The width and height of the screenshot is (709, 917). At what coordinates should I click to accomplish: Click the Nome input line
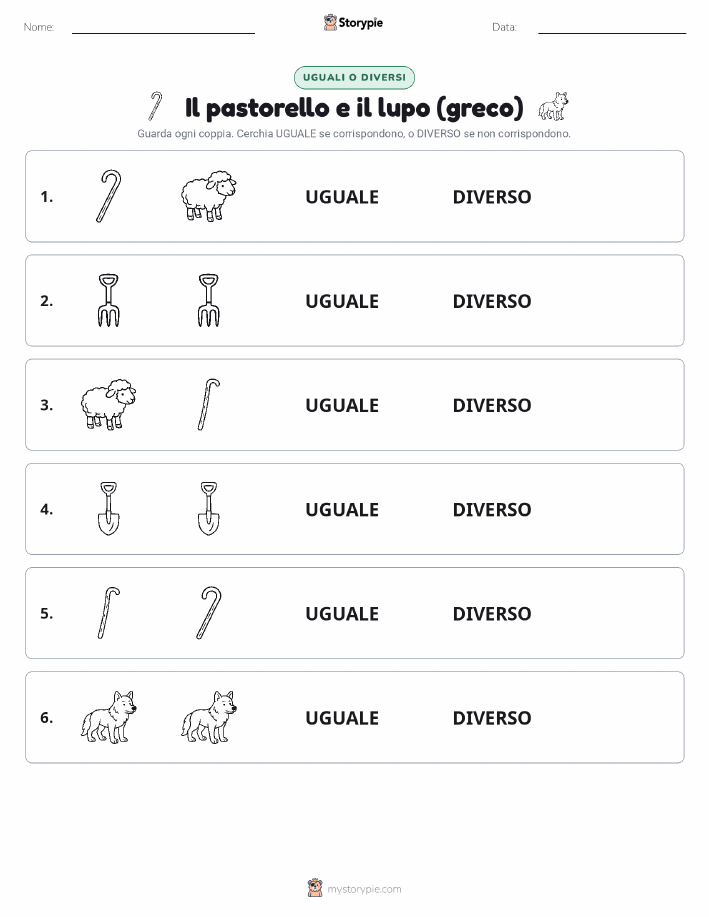coord(163,27)
